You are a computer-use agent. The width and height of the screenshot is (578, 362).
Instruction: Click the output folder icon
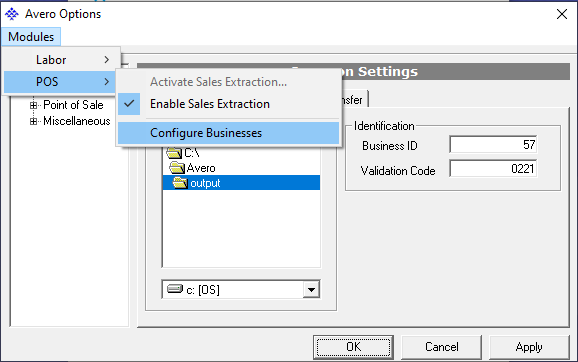[180, 183]
